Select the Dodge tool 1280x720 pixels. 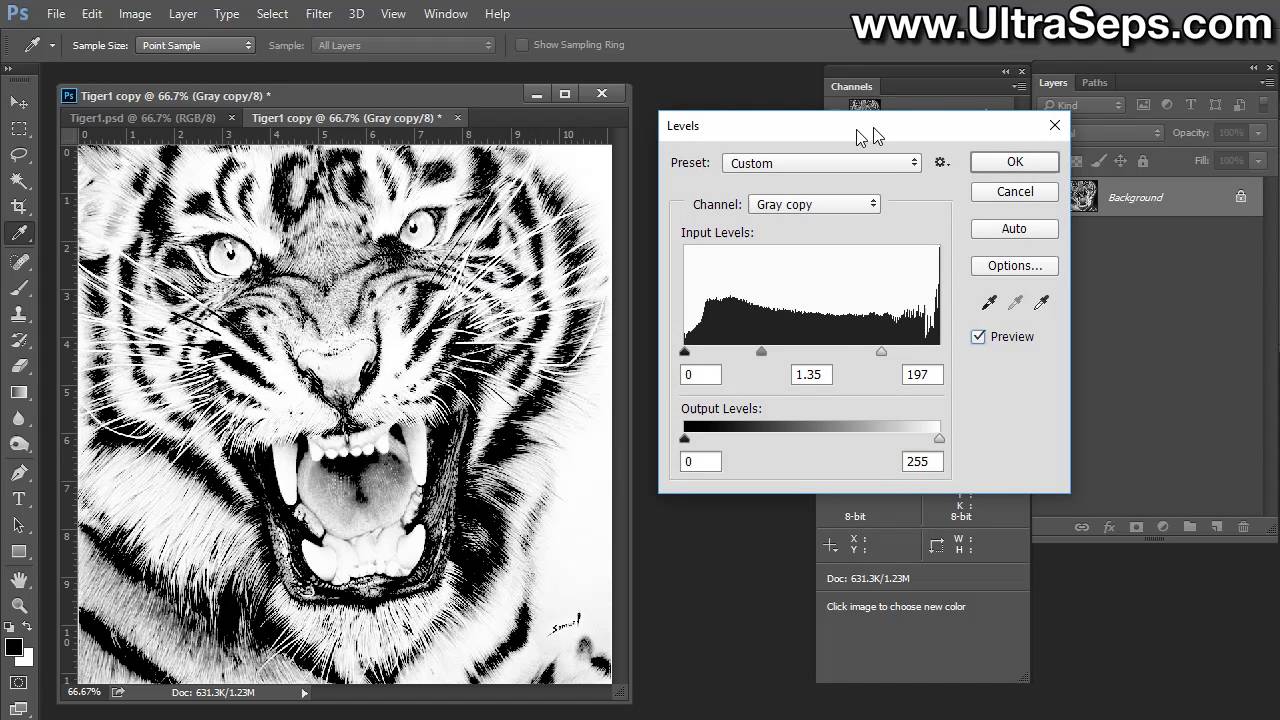click(x=19, y=444)
